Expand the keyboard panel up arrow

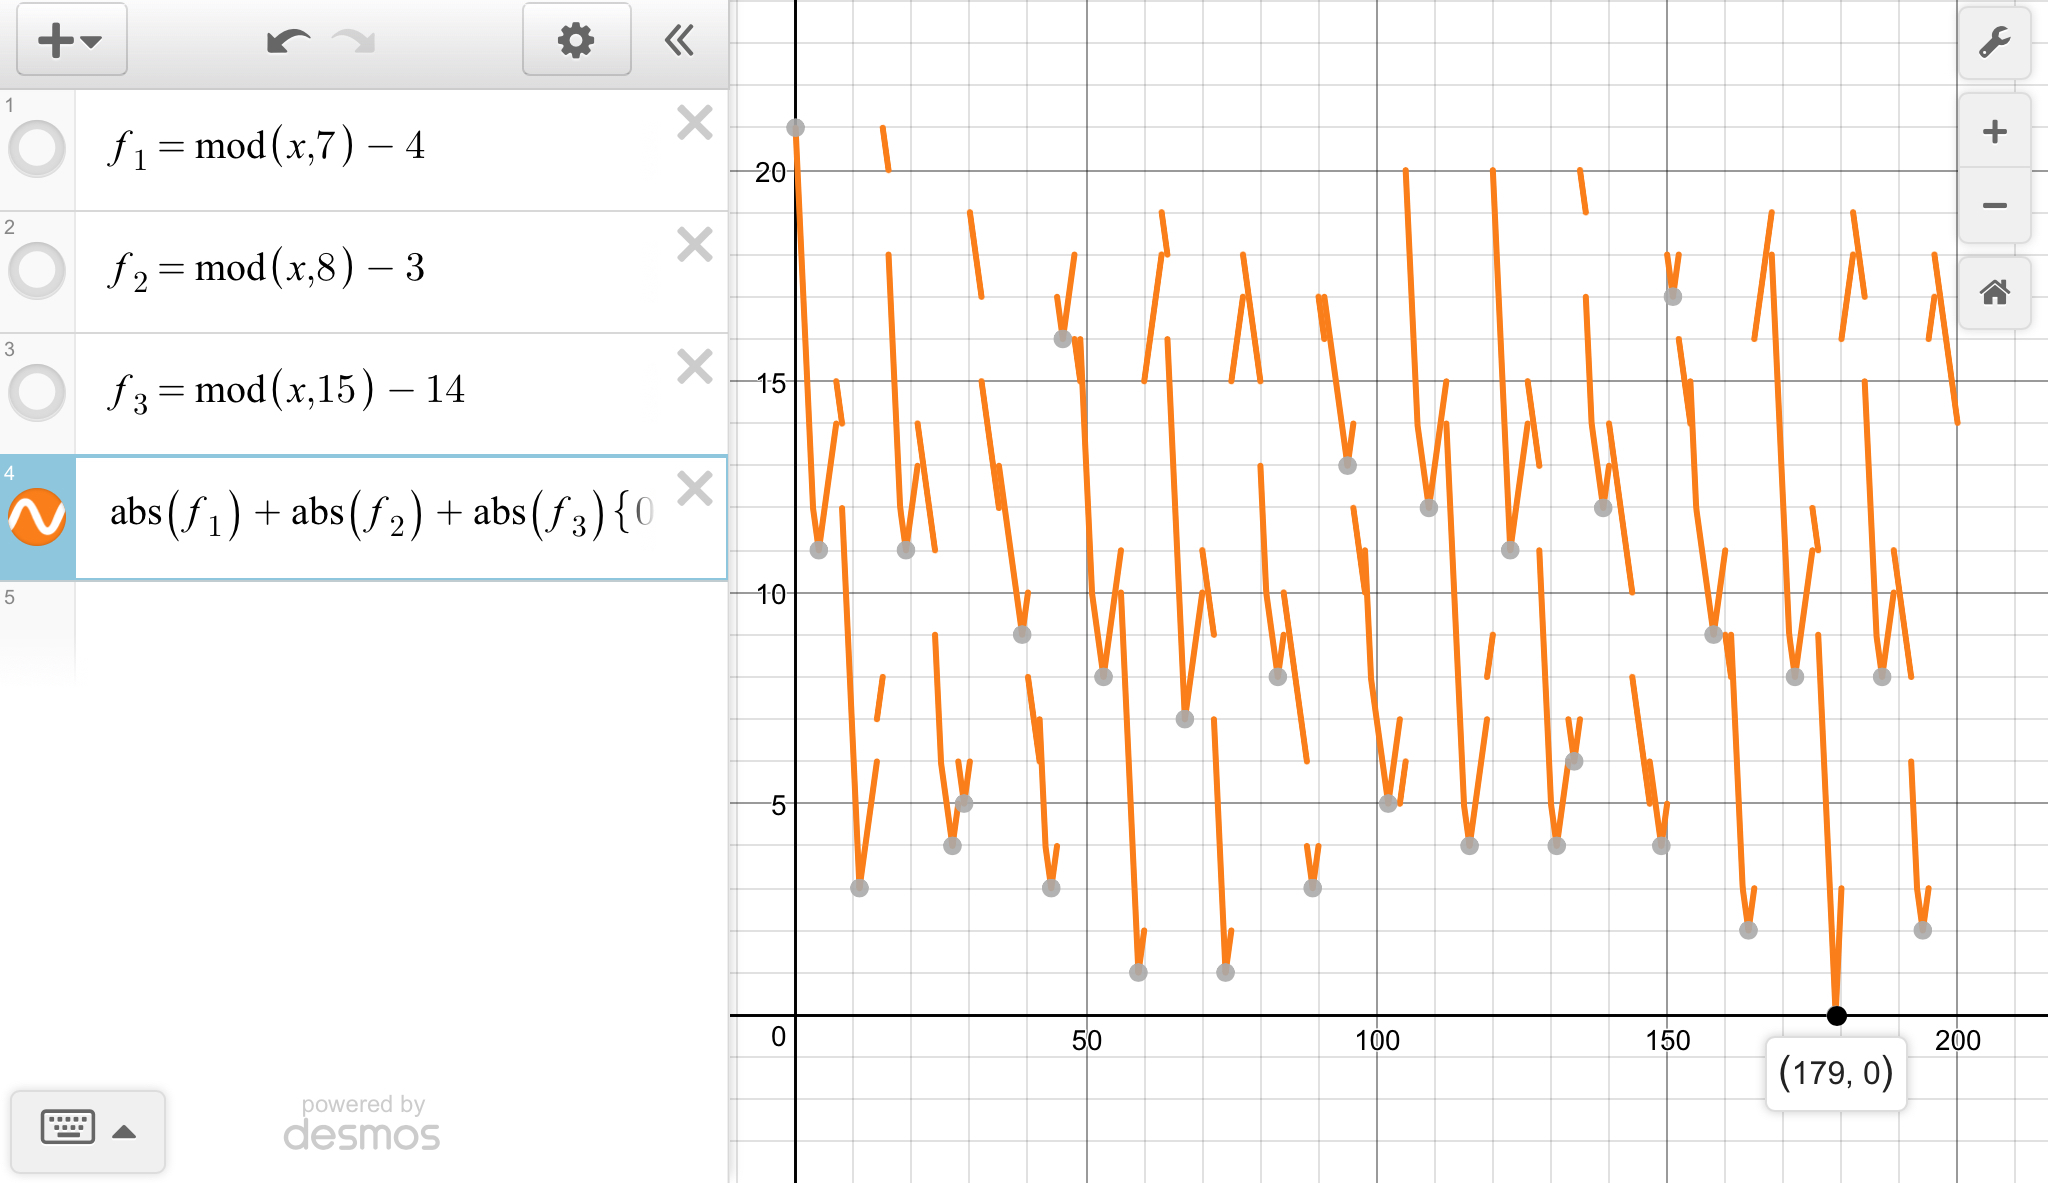coord(124,1132)
